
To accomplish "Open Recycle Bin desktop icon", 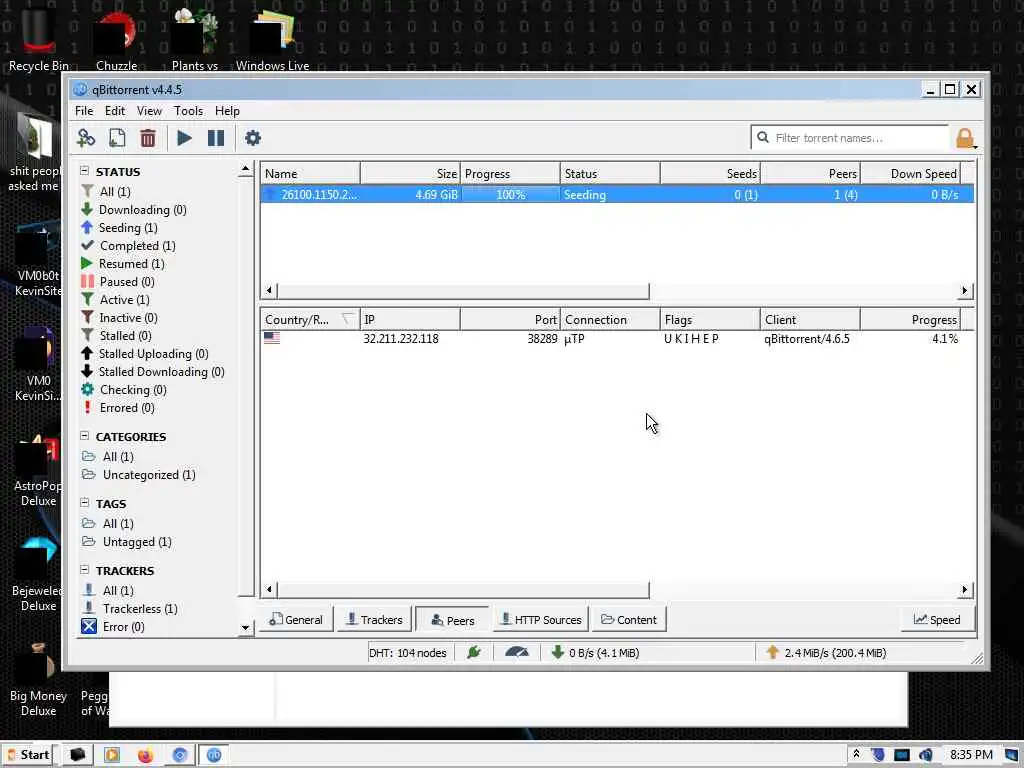I will (x=39, y=38).
